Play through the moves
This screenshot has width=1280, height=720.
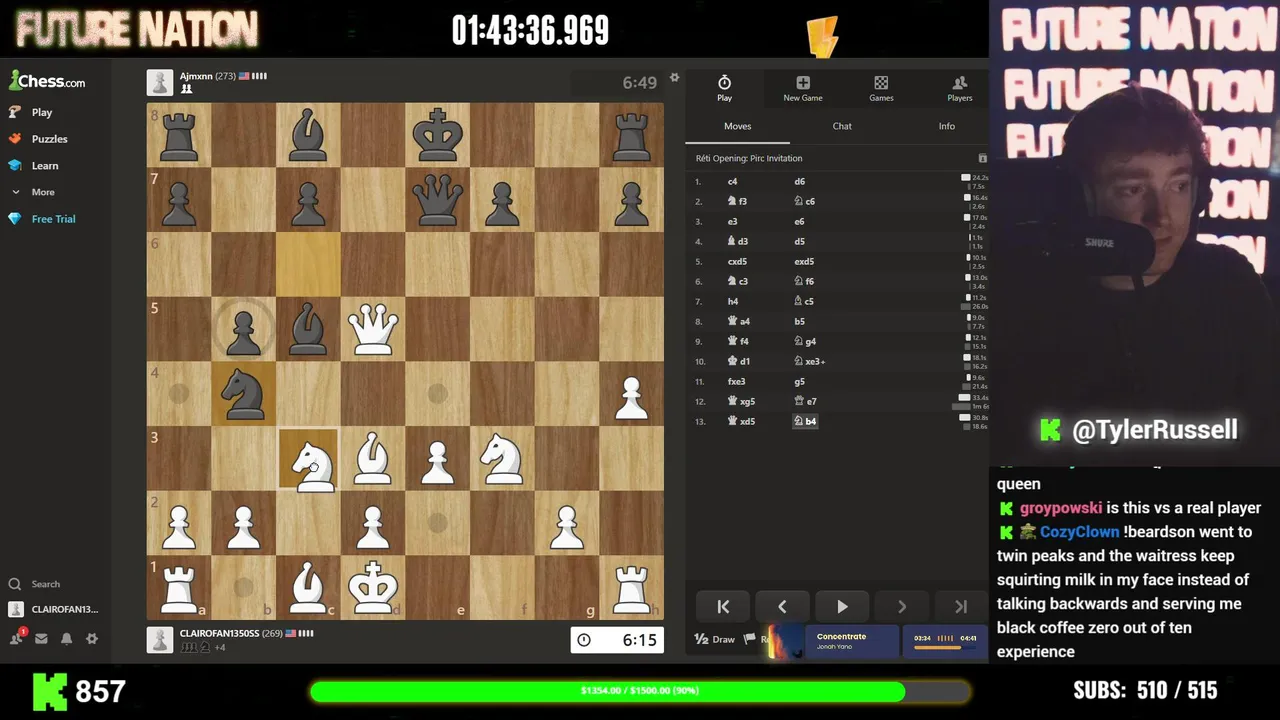pos(842,607)
